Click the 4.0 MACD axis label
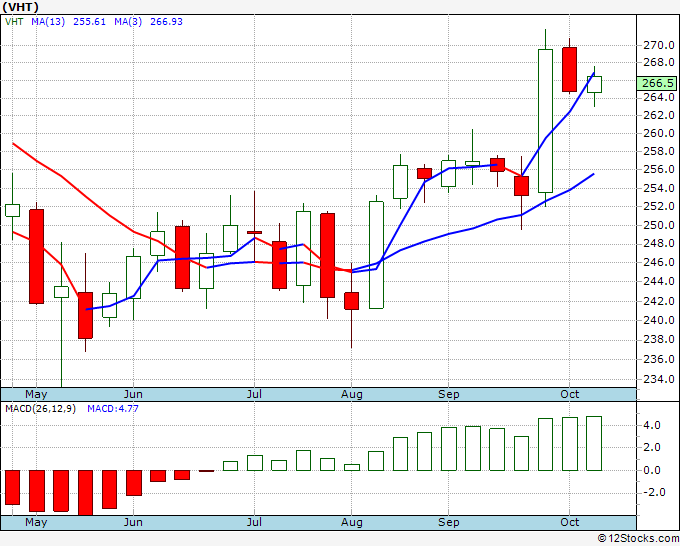This screenshot has height=546, width=680. (652, 425)
